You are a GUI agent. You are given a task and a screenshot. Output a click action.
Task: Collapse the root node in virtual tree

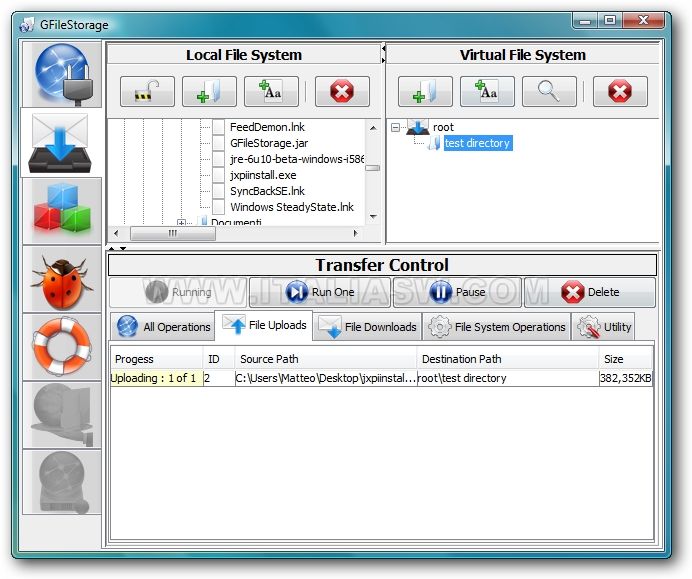click(x=395, y=128)
